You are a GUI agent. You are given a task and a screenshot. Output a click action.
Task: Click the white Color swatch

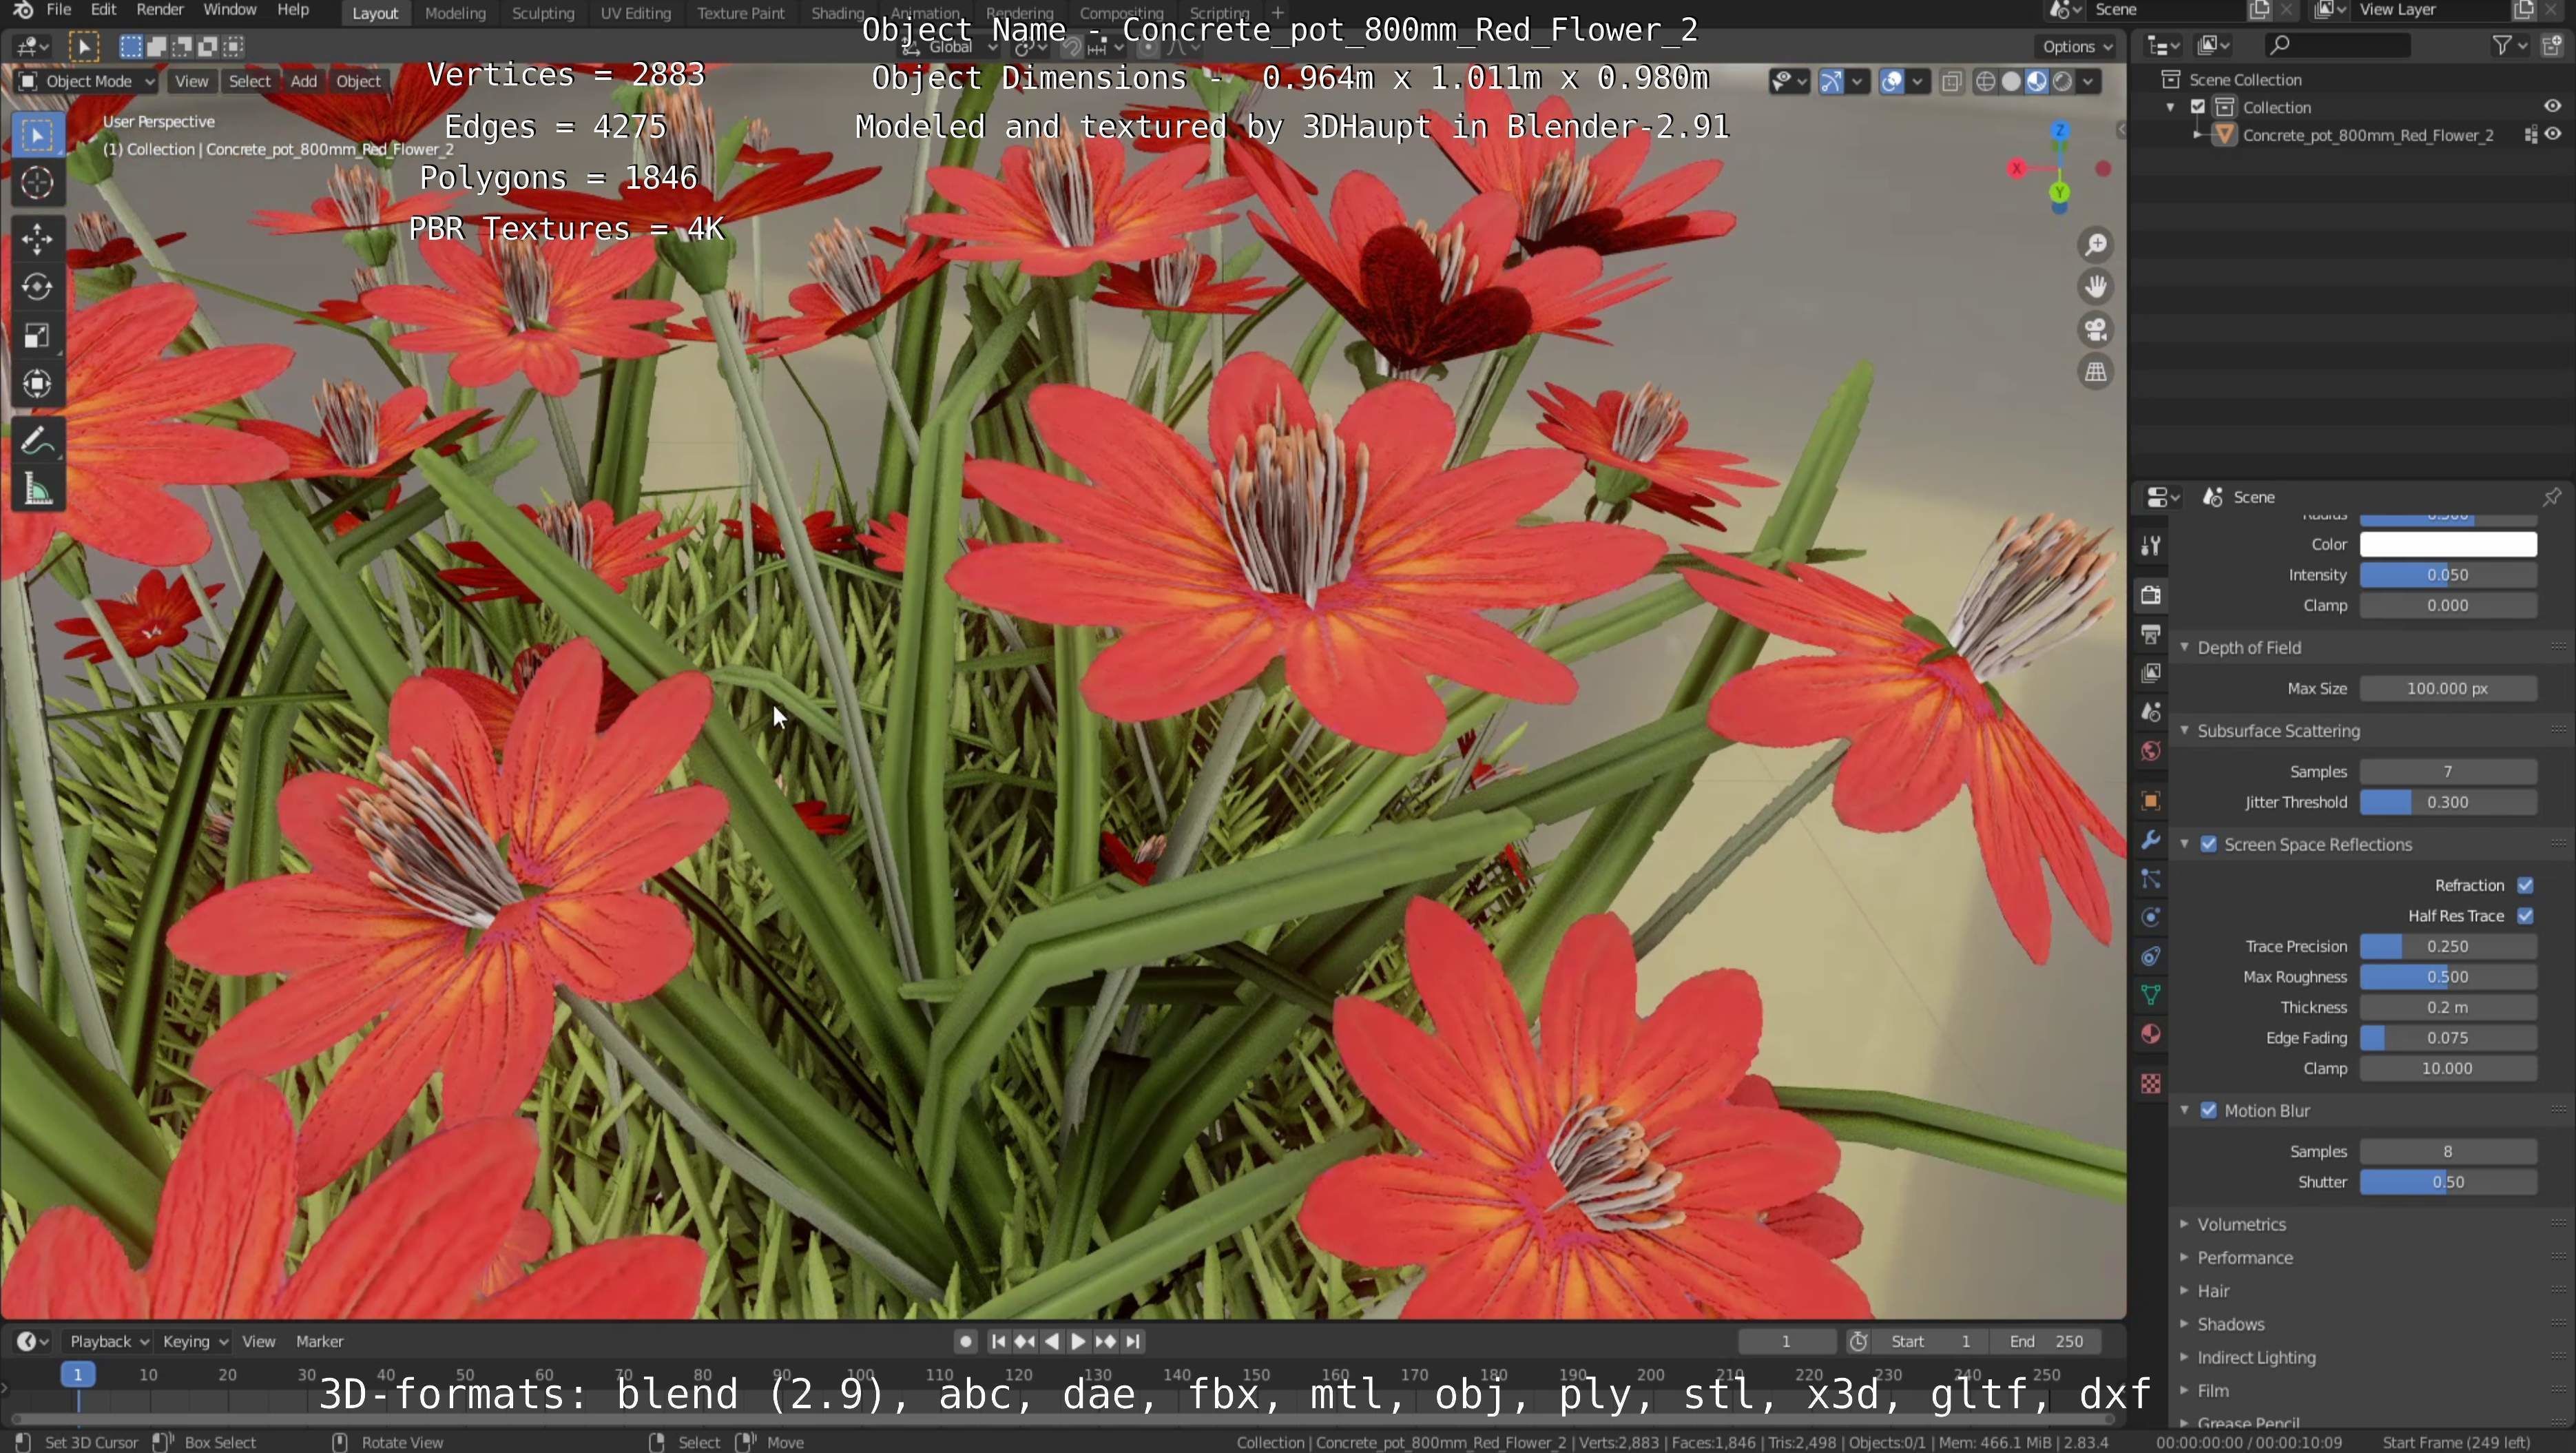[x=2448, y=545]
